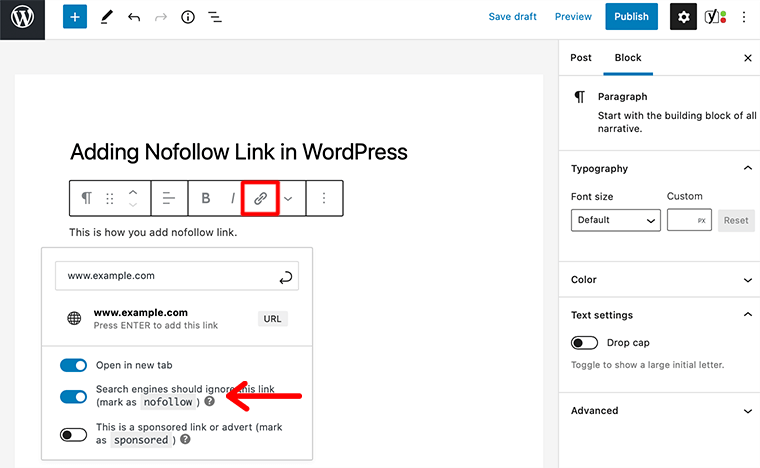Switch to the Post tab
Screen dimensions: 760x468
pyautogui.click(x=581, y=58)
